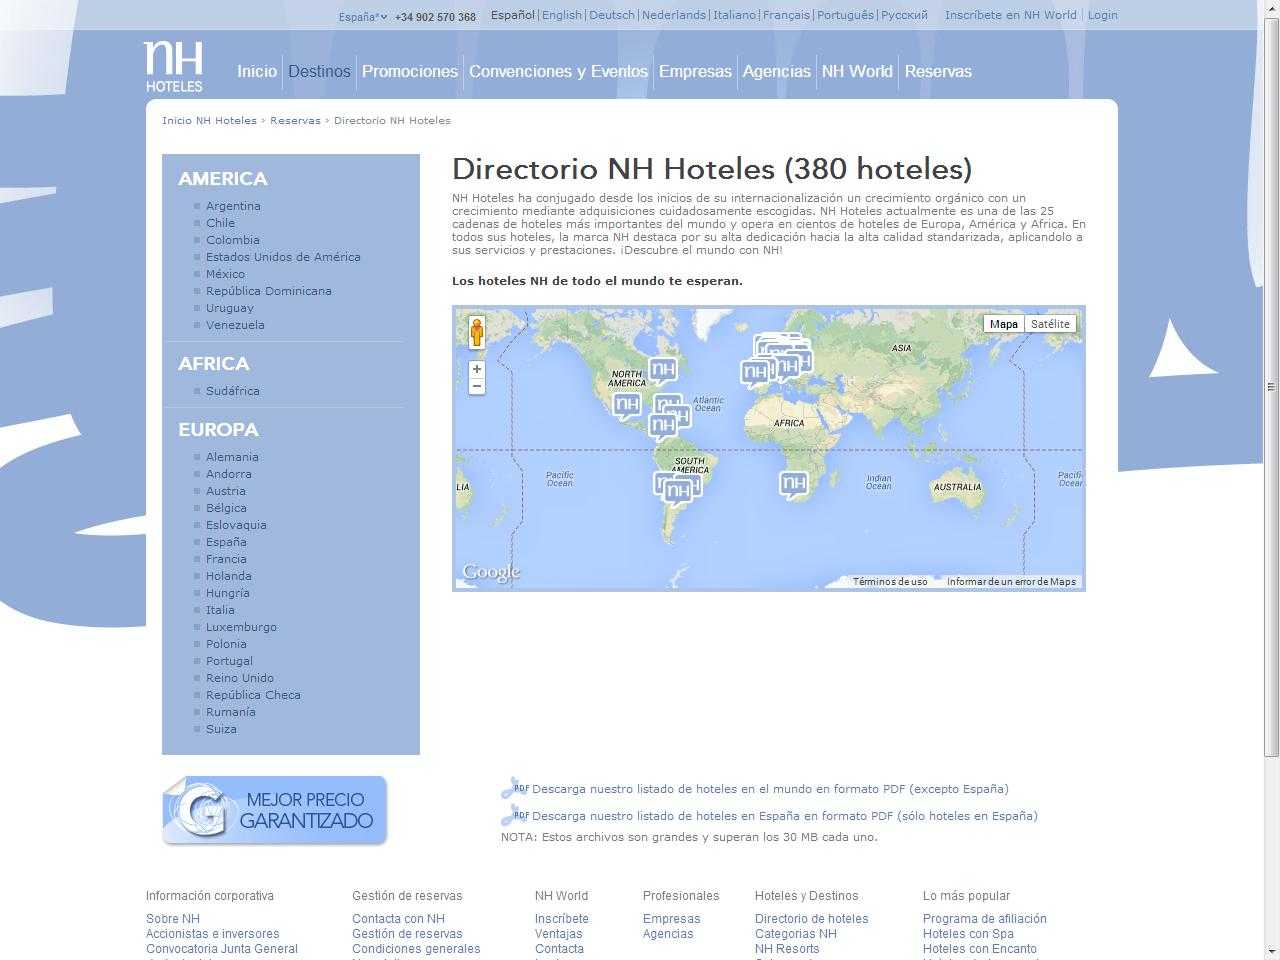Select the NH marker in South Africa
Viewport: 1280px width, 960px height.
pos(793,484)
